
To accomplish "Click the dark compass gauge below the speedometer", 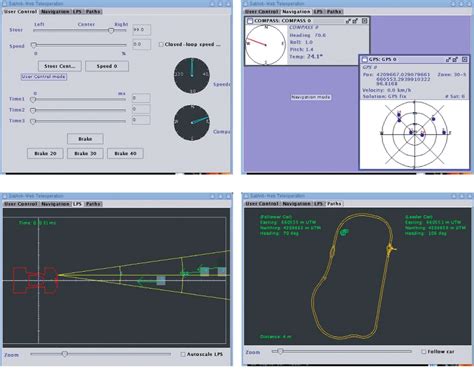I will (192, 123).
